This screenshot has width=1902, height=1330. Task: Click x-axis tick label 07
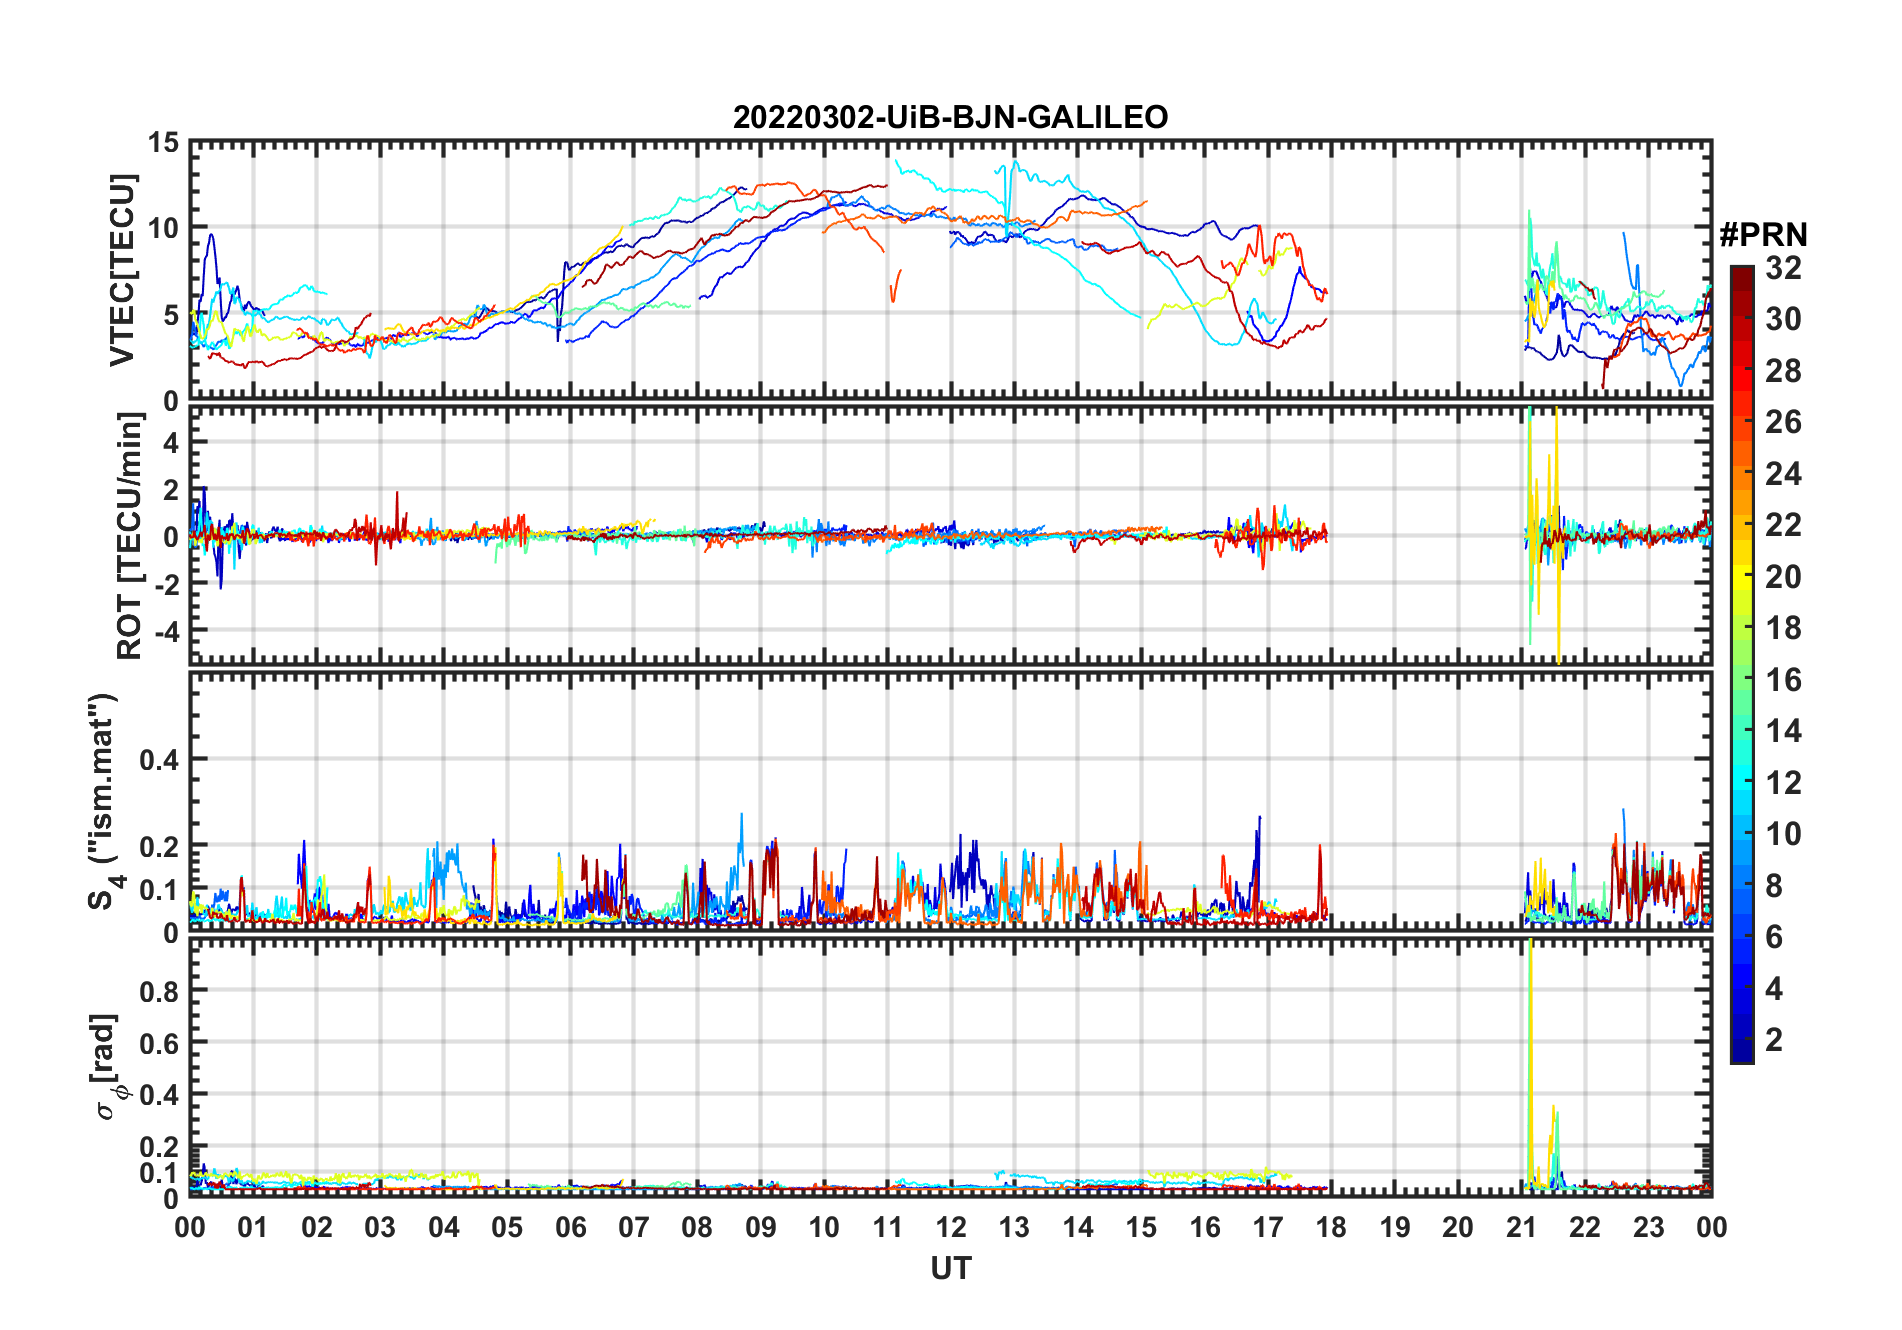[x=634, y=1227]
